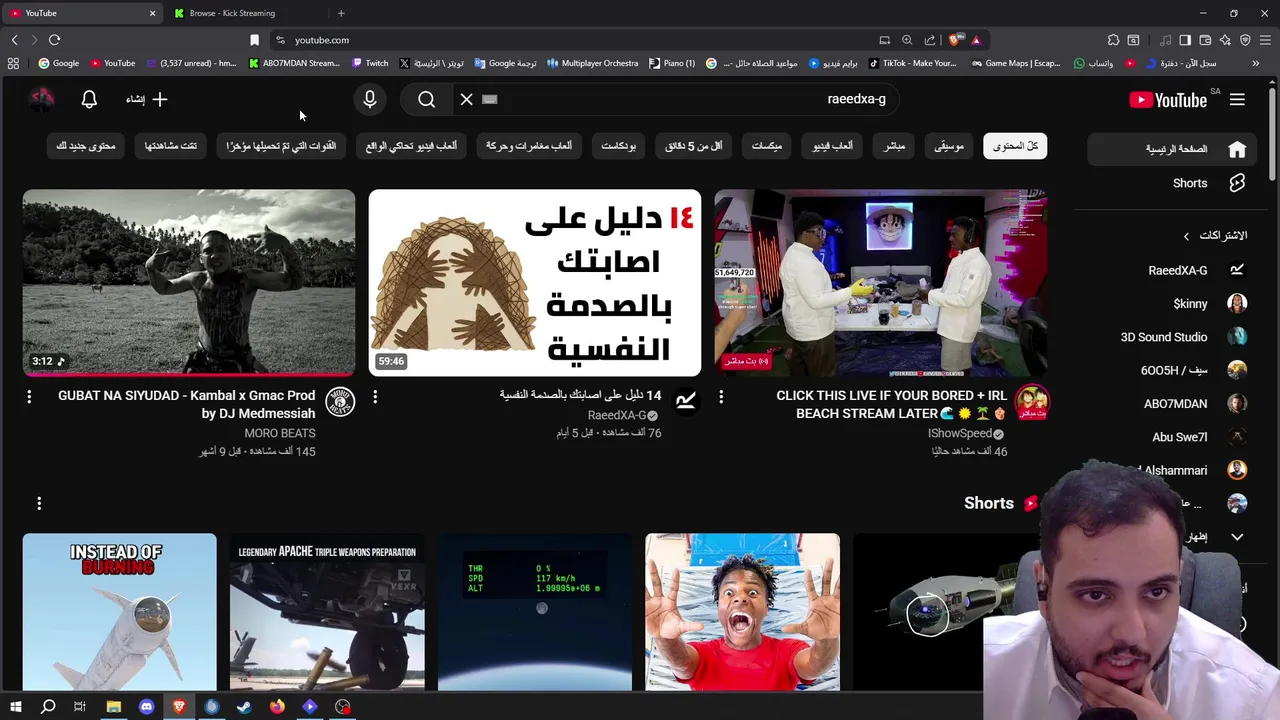Open options menu for 14 دليل video
This screenshot has width=1280, height=720.
point(375,397)
